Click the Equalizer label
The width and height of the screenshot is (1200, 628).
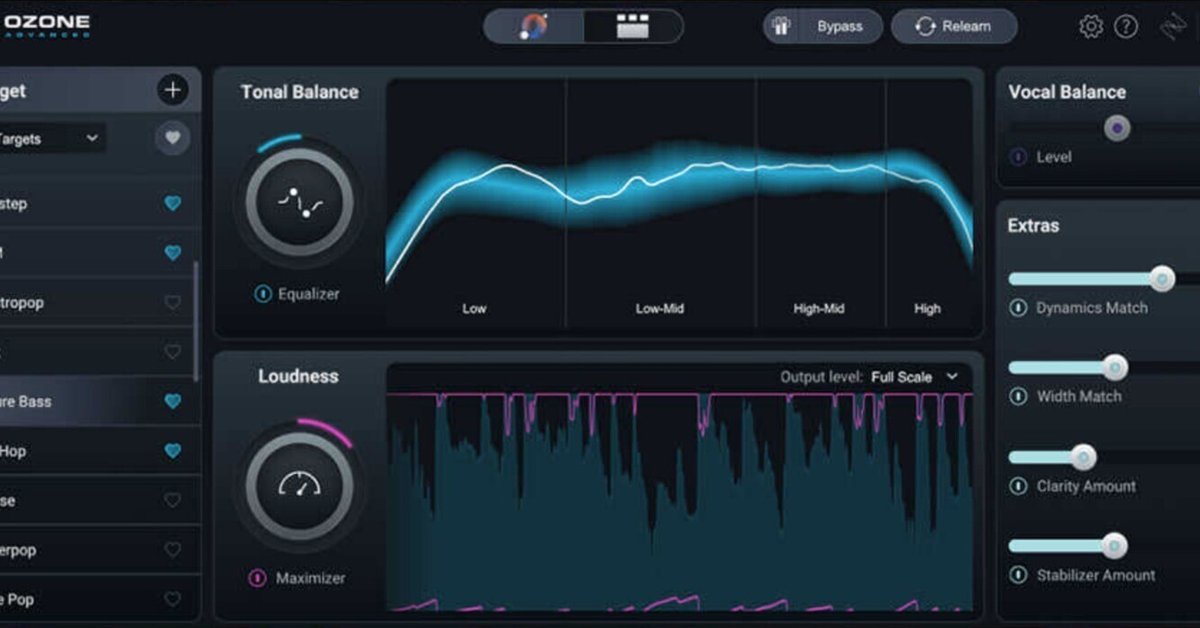click(x=309, y=294)
